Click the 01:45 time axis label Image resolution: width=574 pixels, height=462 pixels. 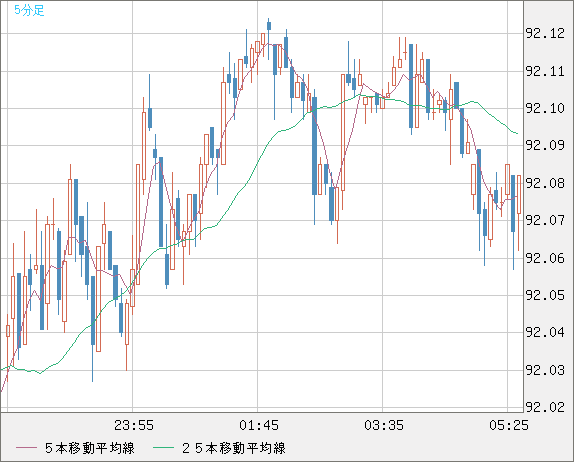click(259, 425)
